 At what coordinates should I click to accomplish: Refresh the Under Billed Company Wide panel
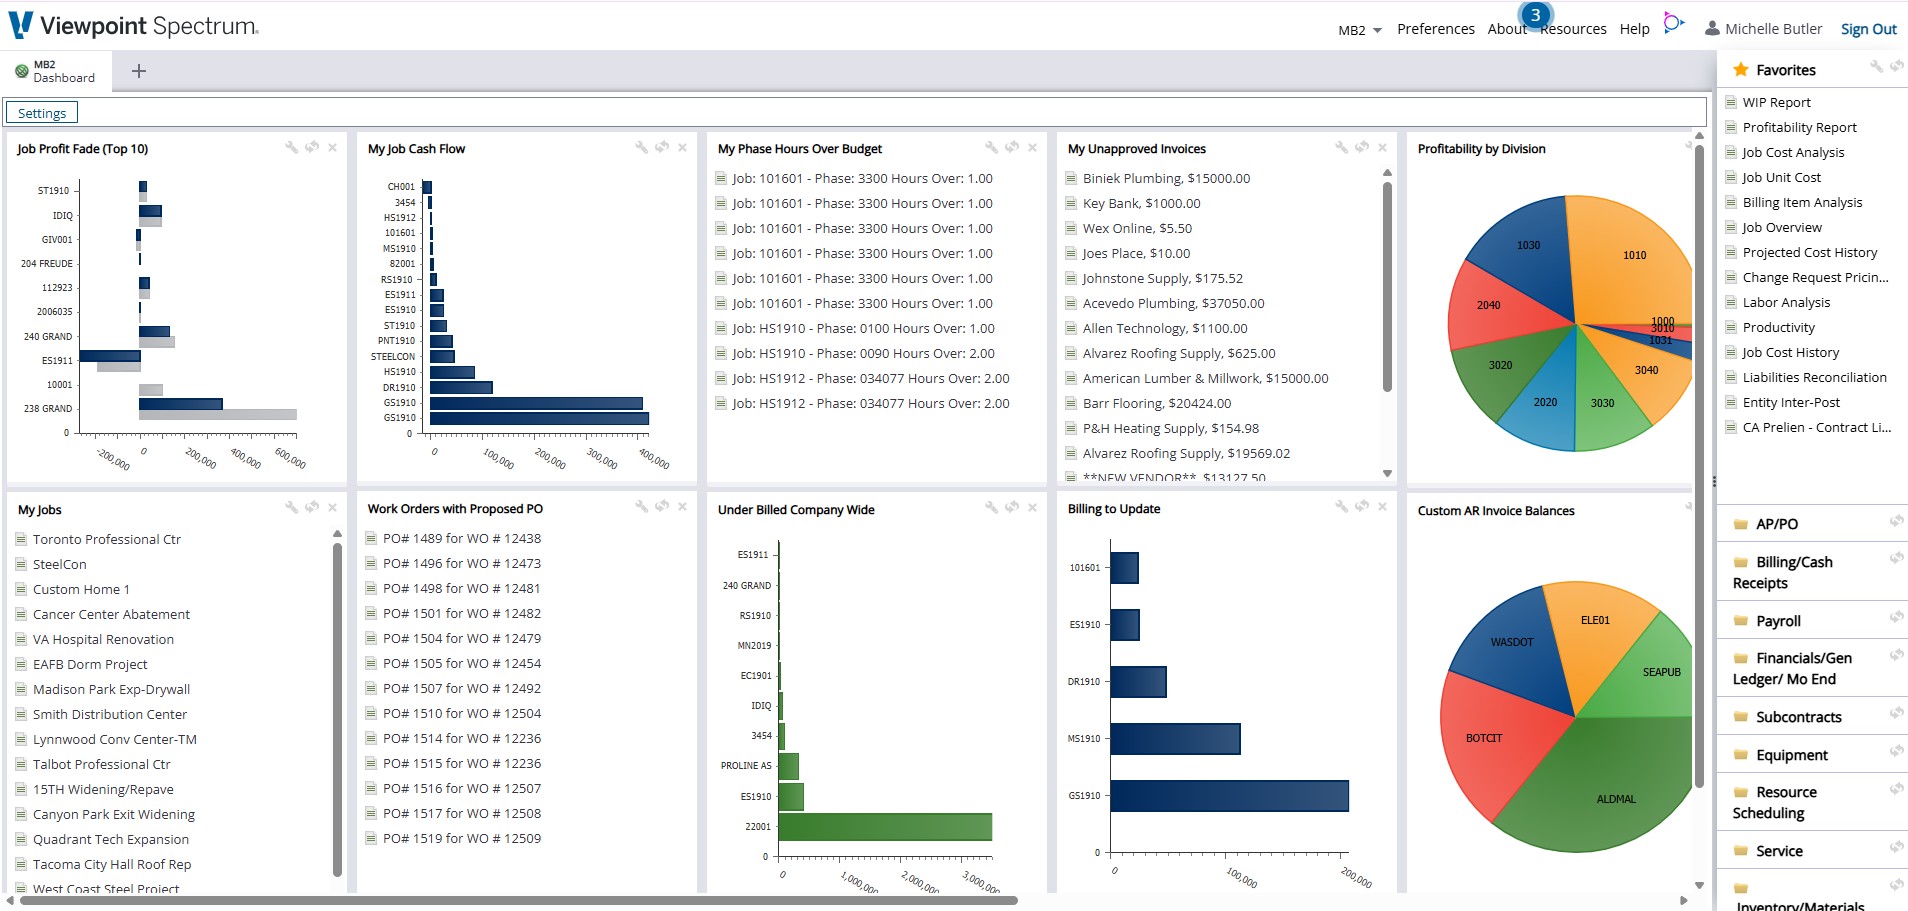pos(1012,507)
